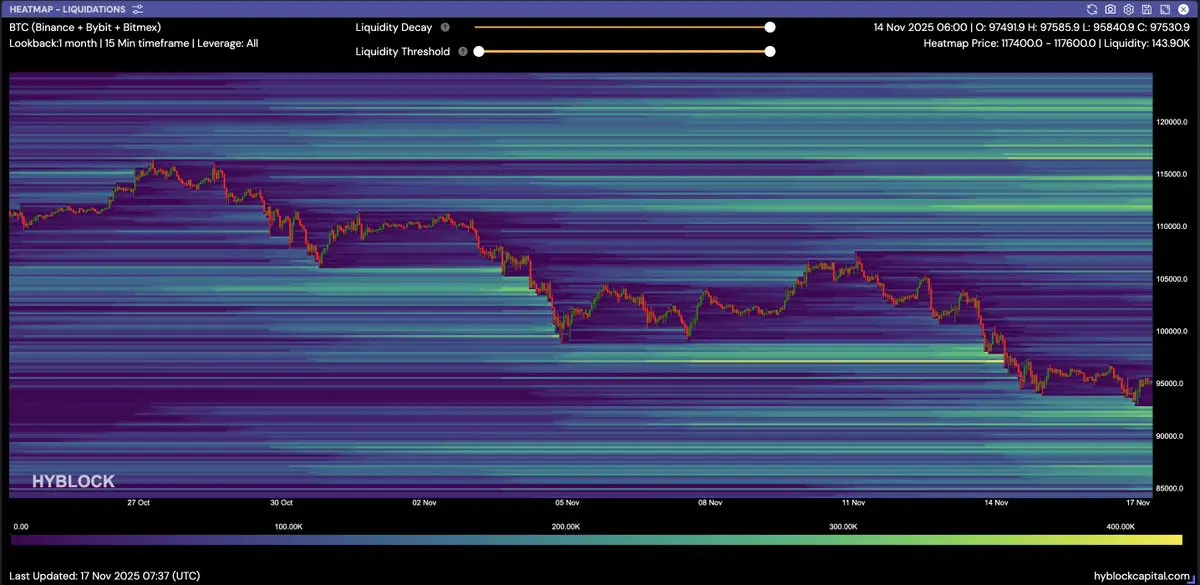Click the '17 Nov' date axis label

click(1138, 503)
